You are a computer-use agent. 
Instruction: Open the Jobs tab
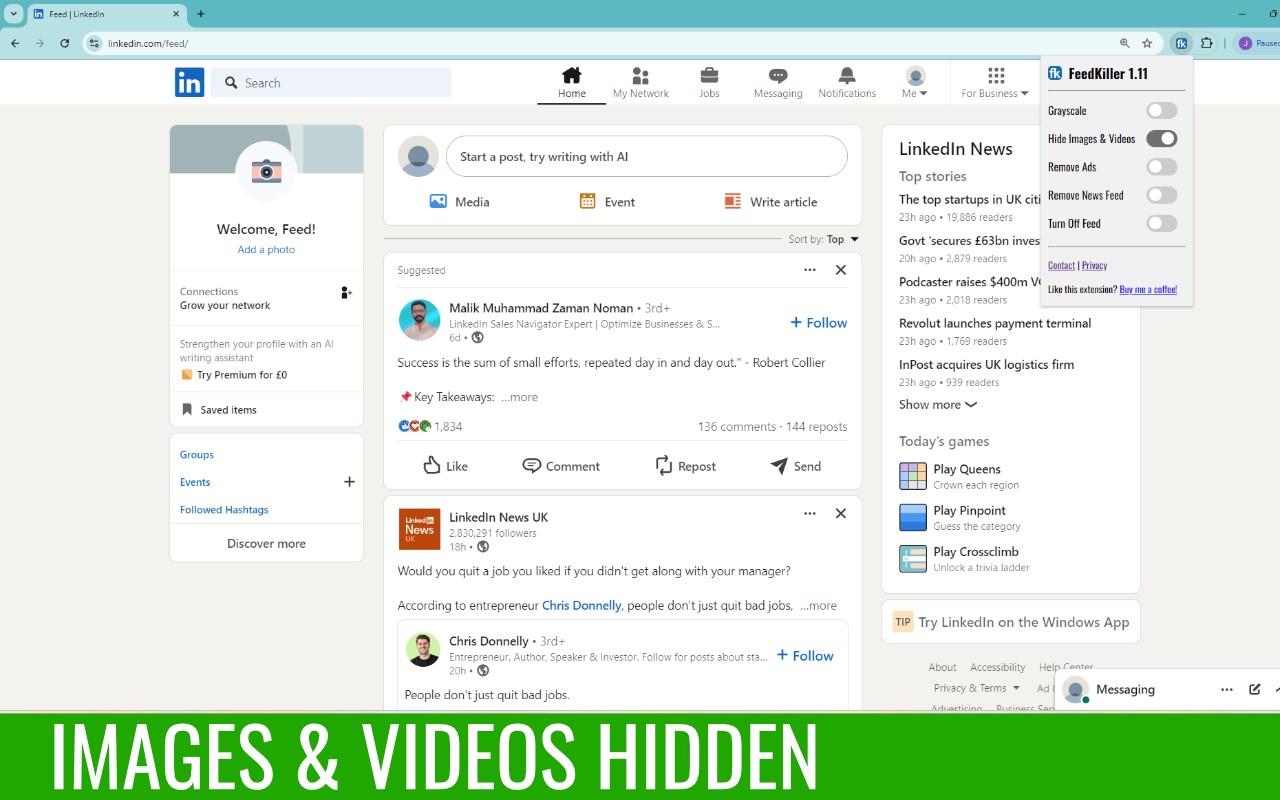point(709,83)
